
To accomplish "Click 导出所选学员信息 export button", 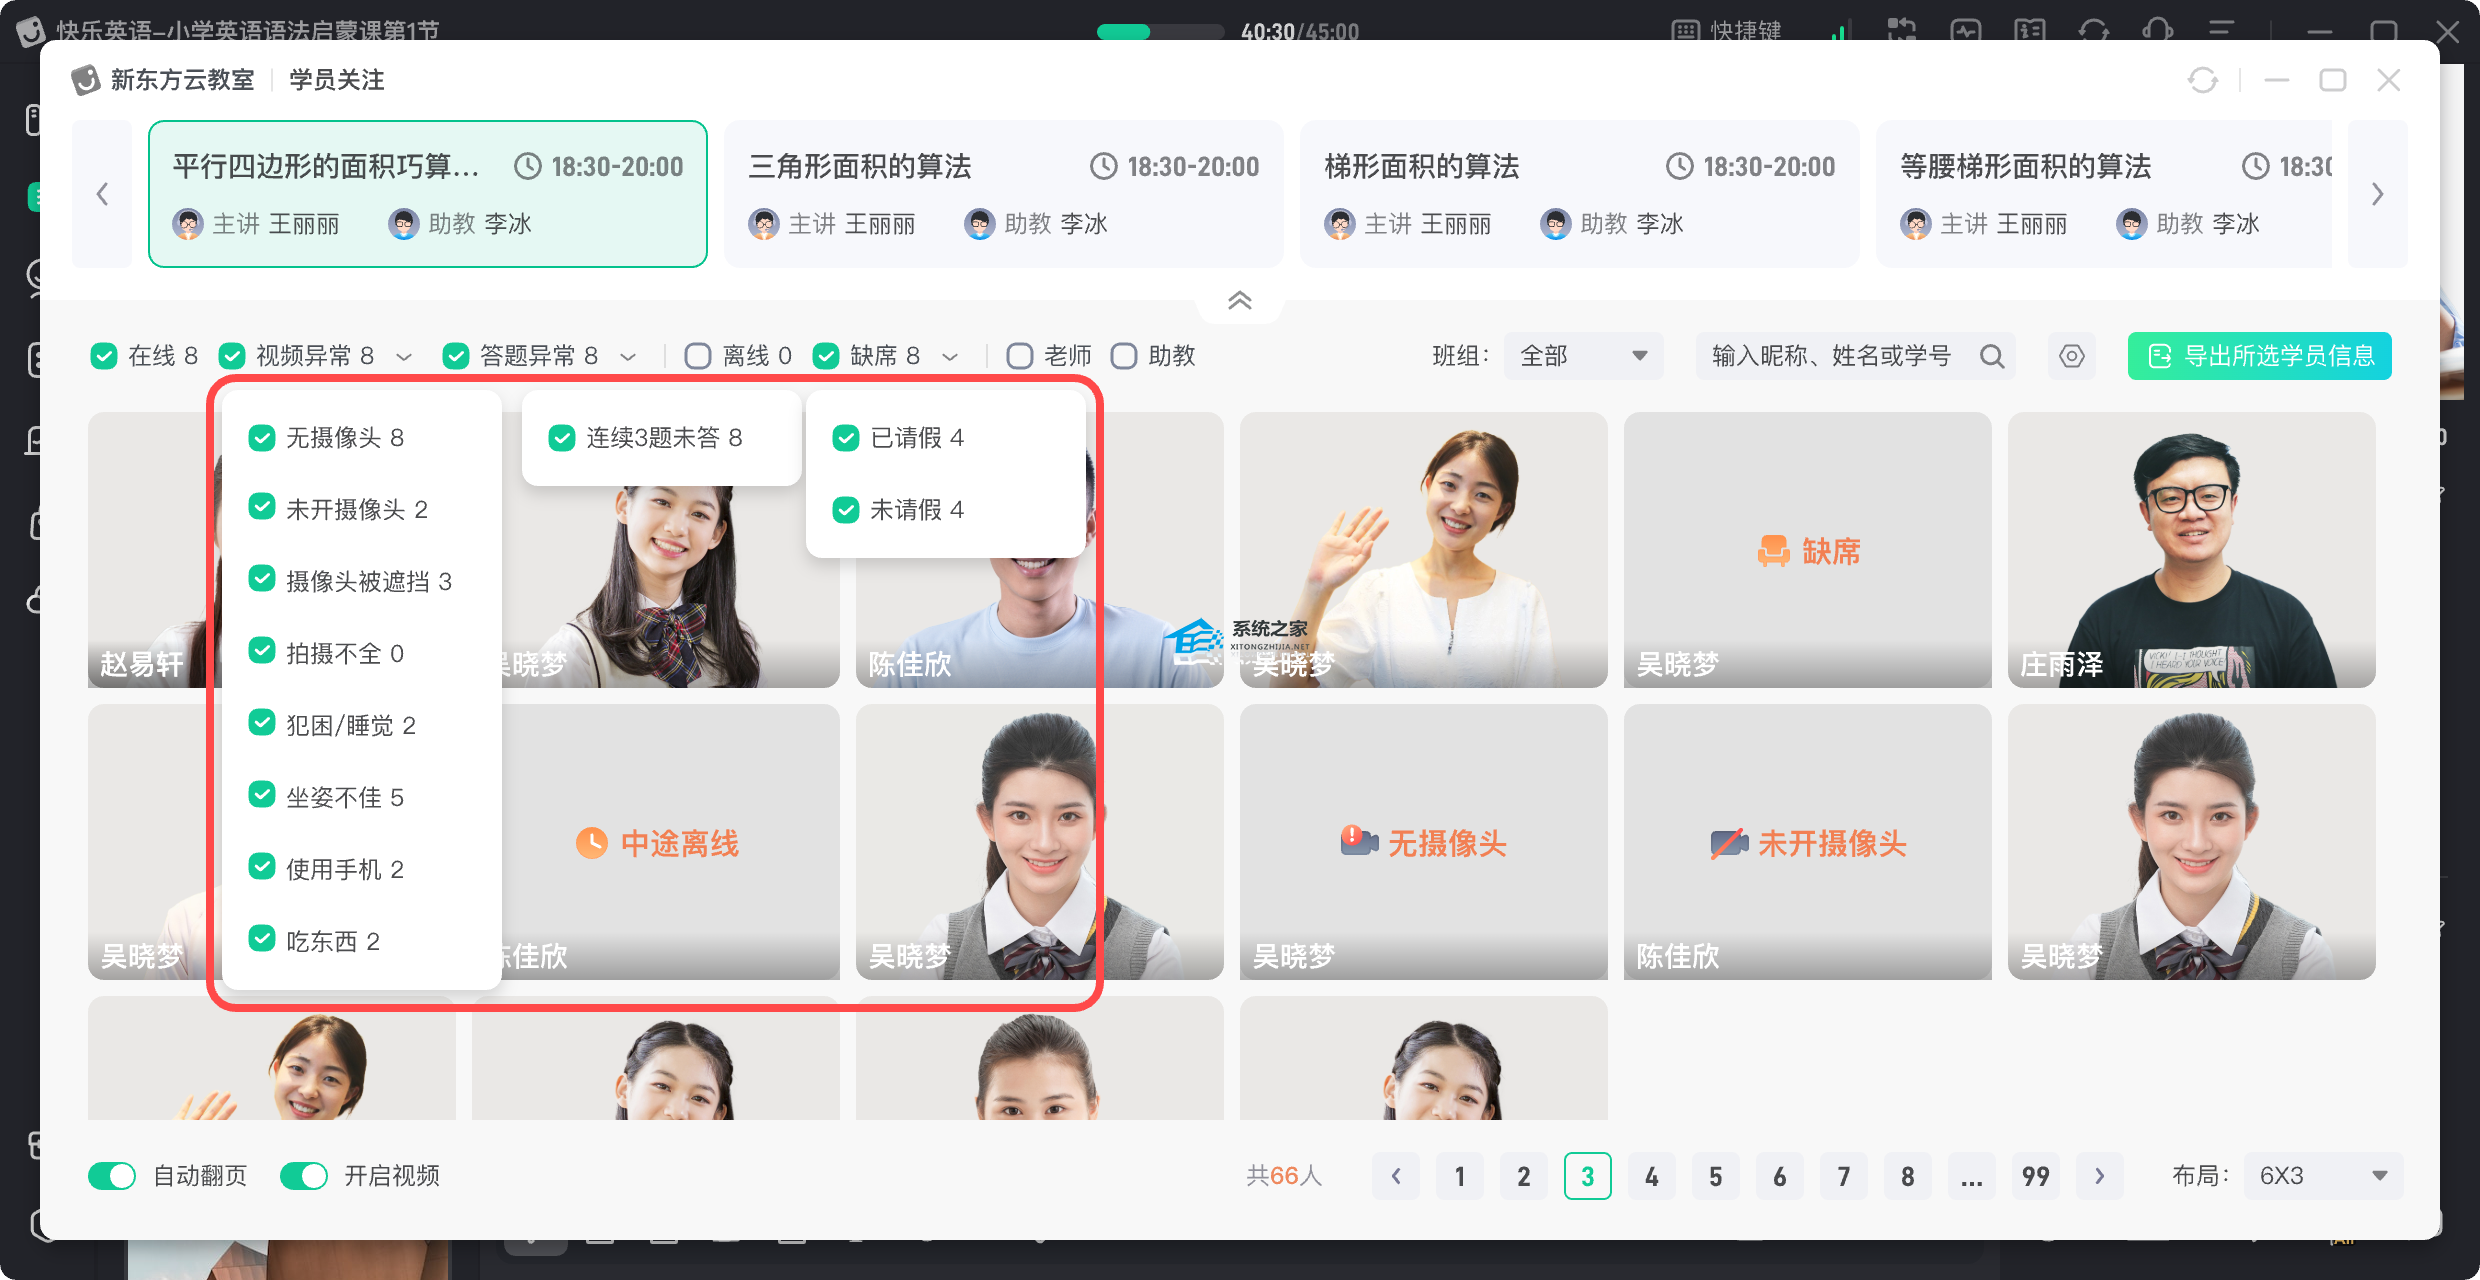I will 2259,356.
